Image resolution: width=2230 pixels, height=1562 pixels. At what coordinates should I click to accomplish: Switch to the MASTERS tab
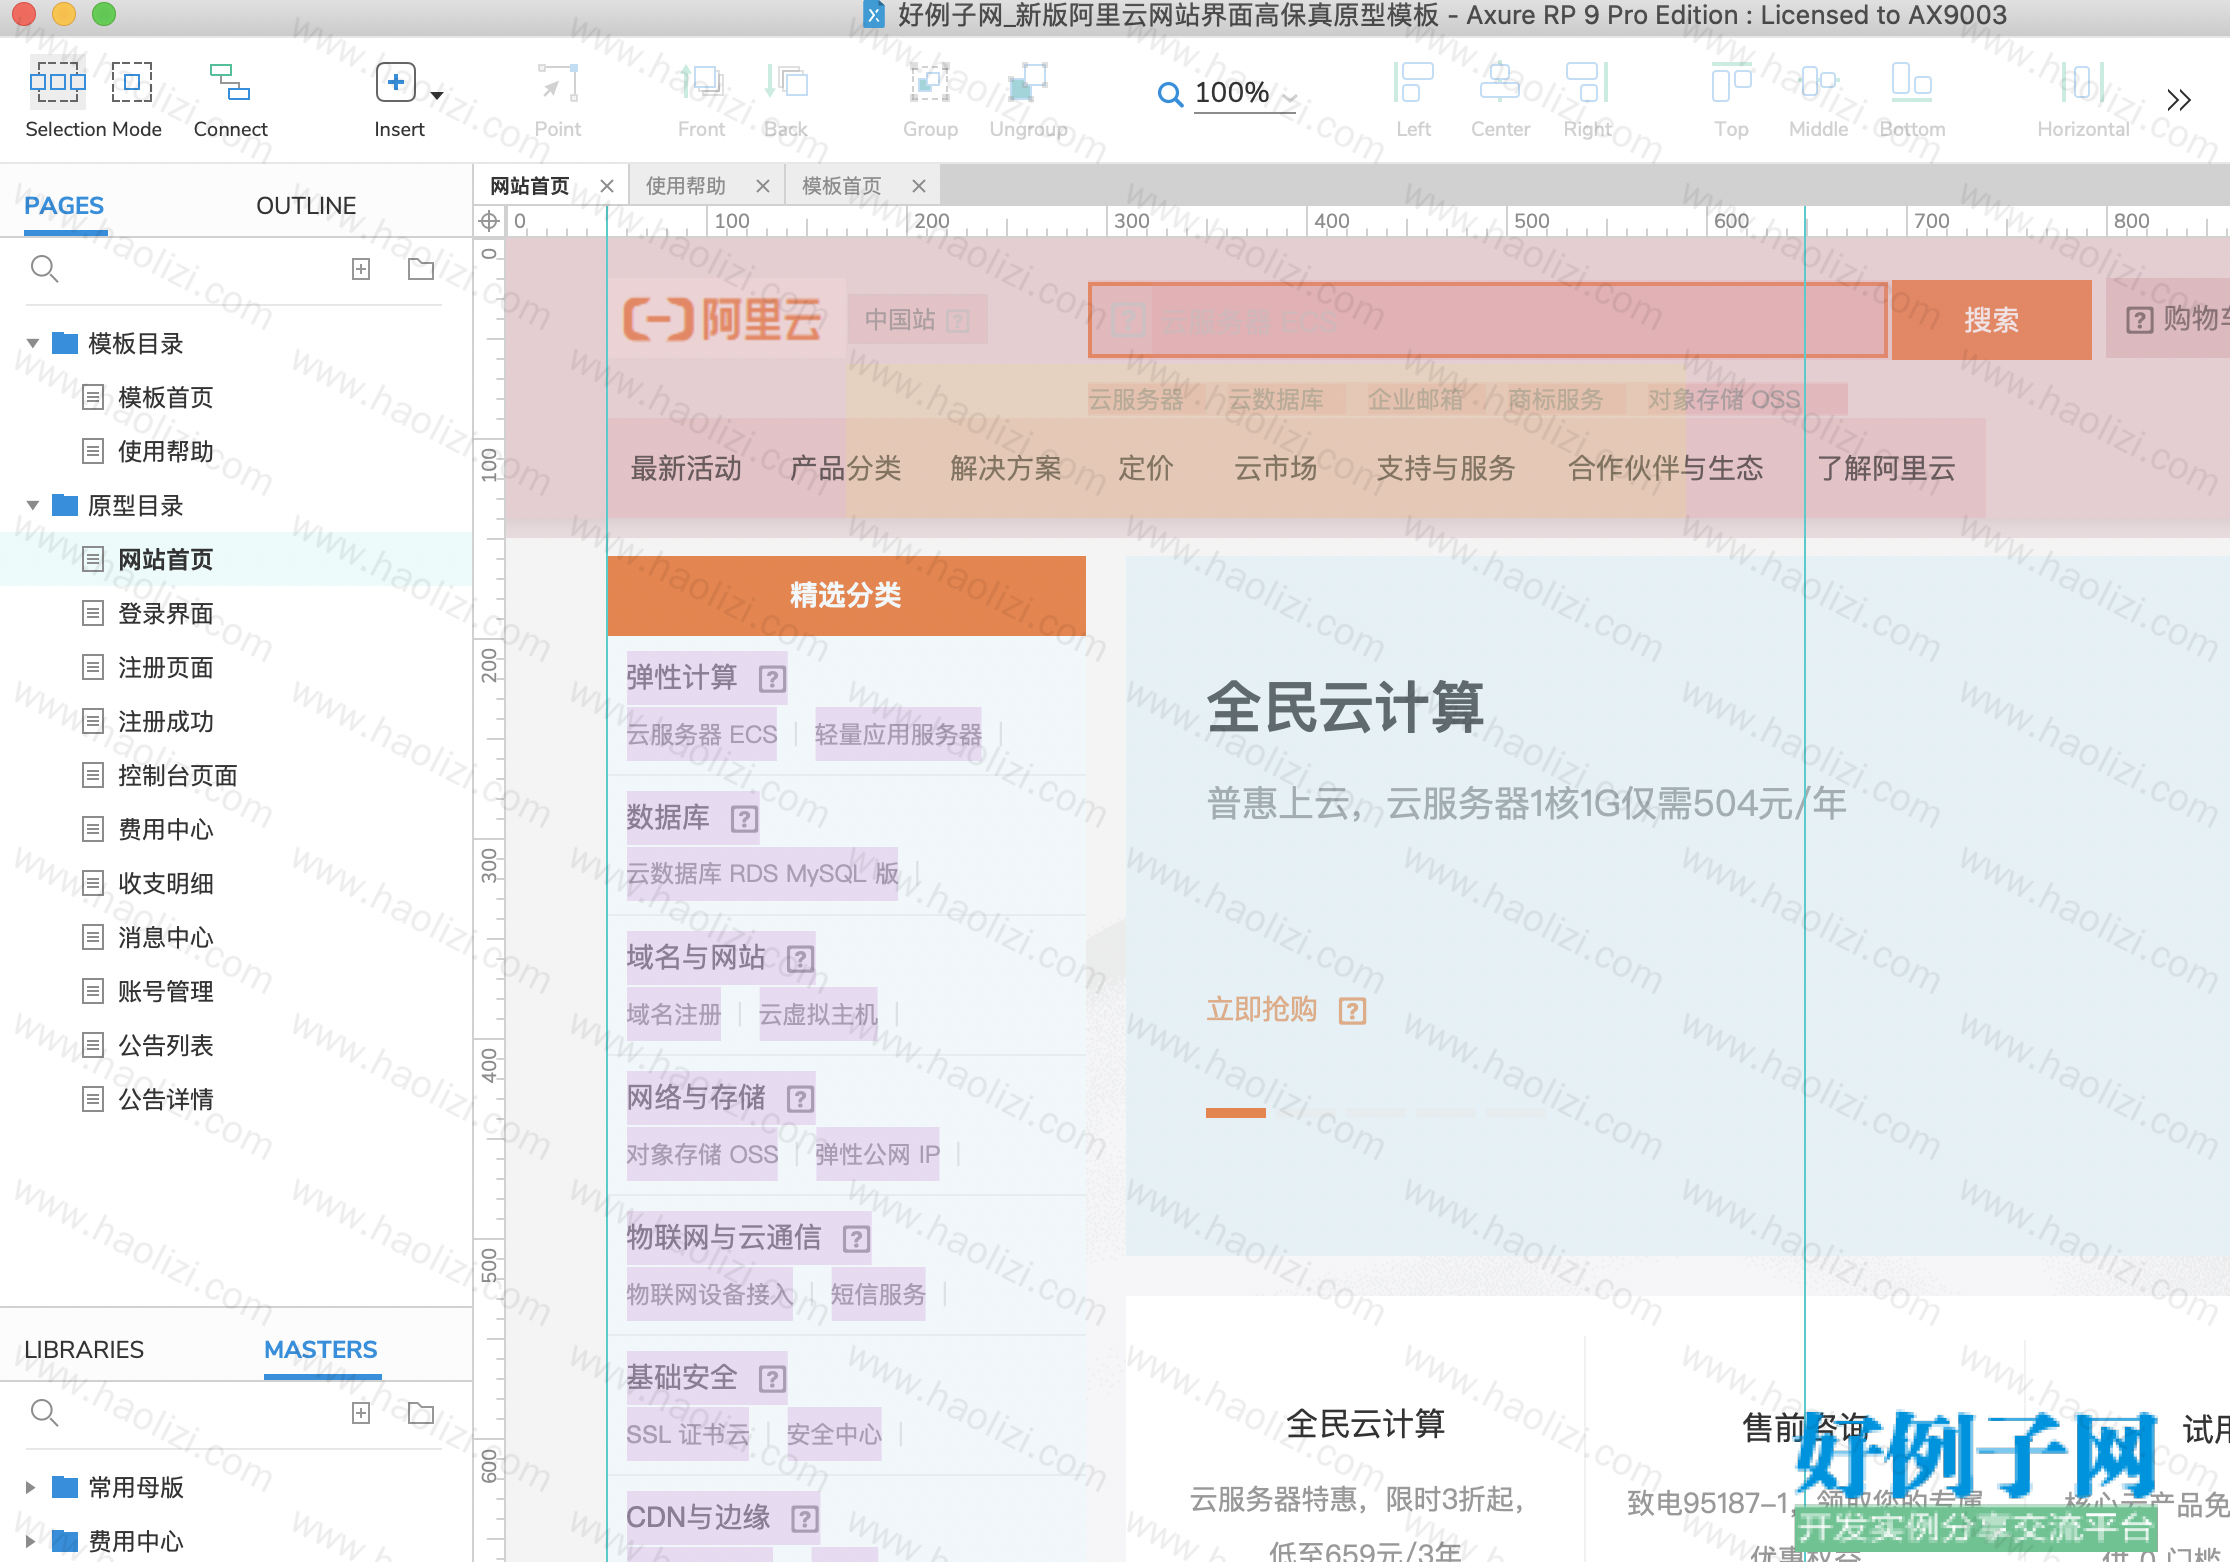pyautogui.click(x=321, y=1350)
